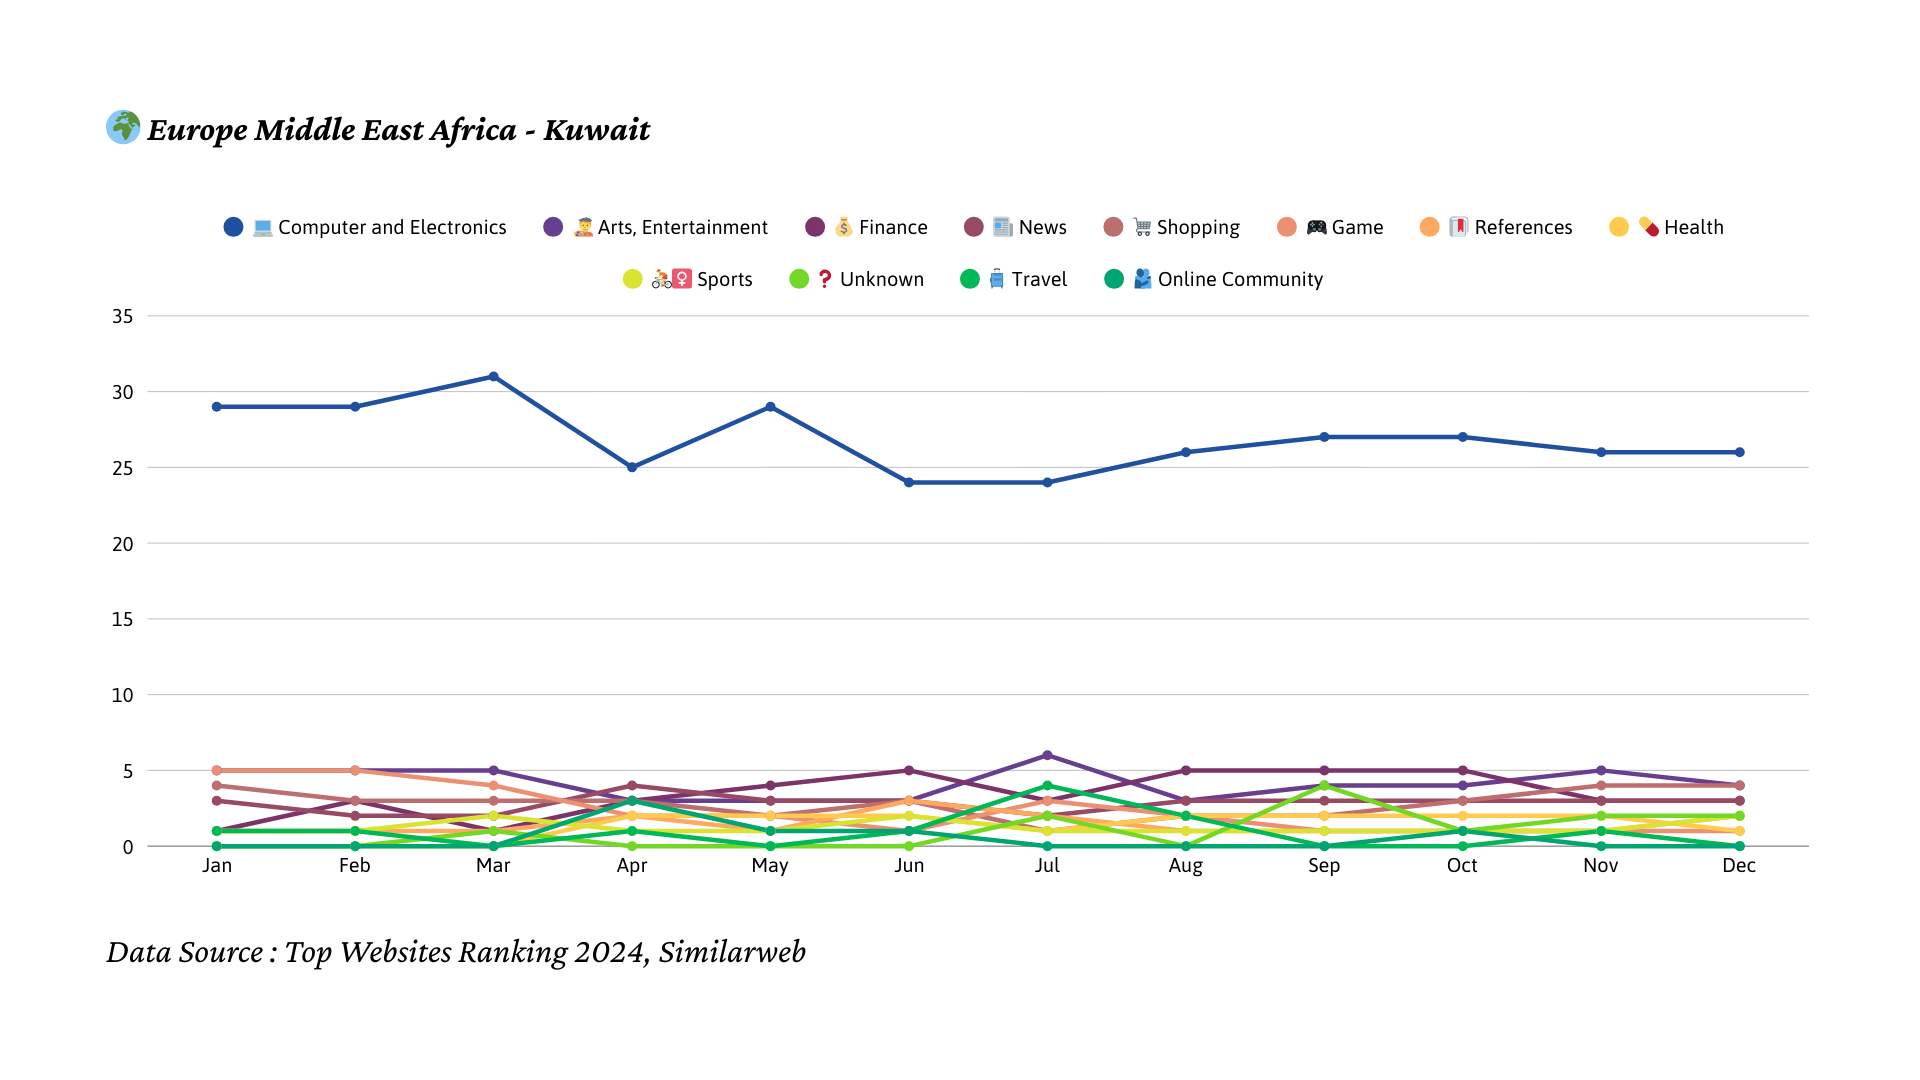Click the References legend label
Screen dimensions: 1920x1080
click(x=1523, y=228)
